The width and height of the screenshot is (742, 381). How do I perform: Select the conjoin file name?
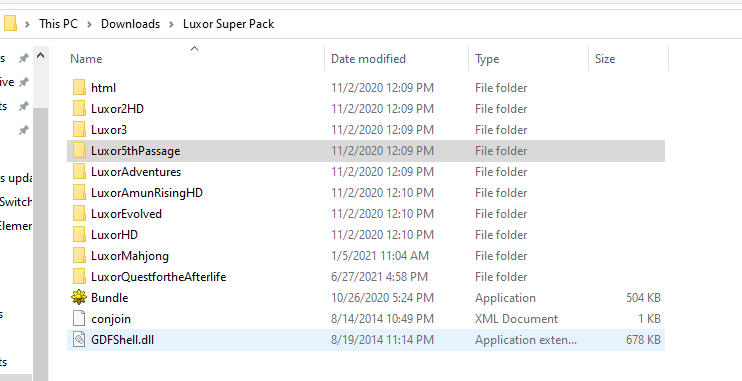click(111, 319)
